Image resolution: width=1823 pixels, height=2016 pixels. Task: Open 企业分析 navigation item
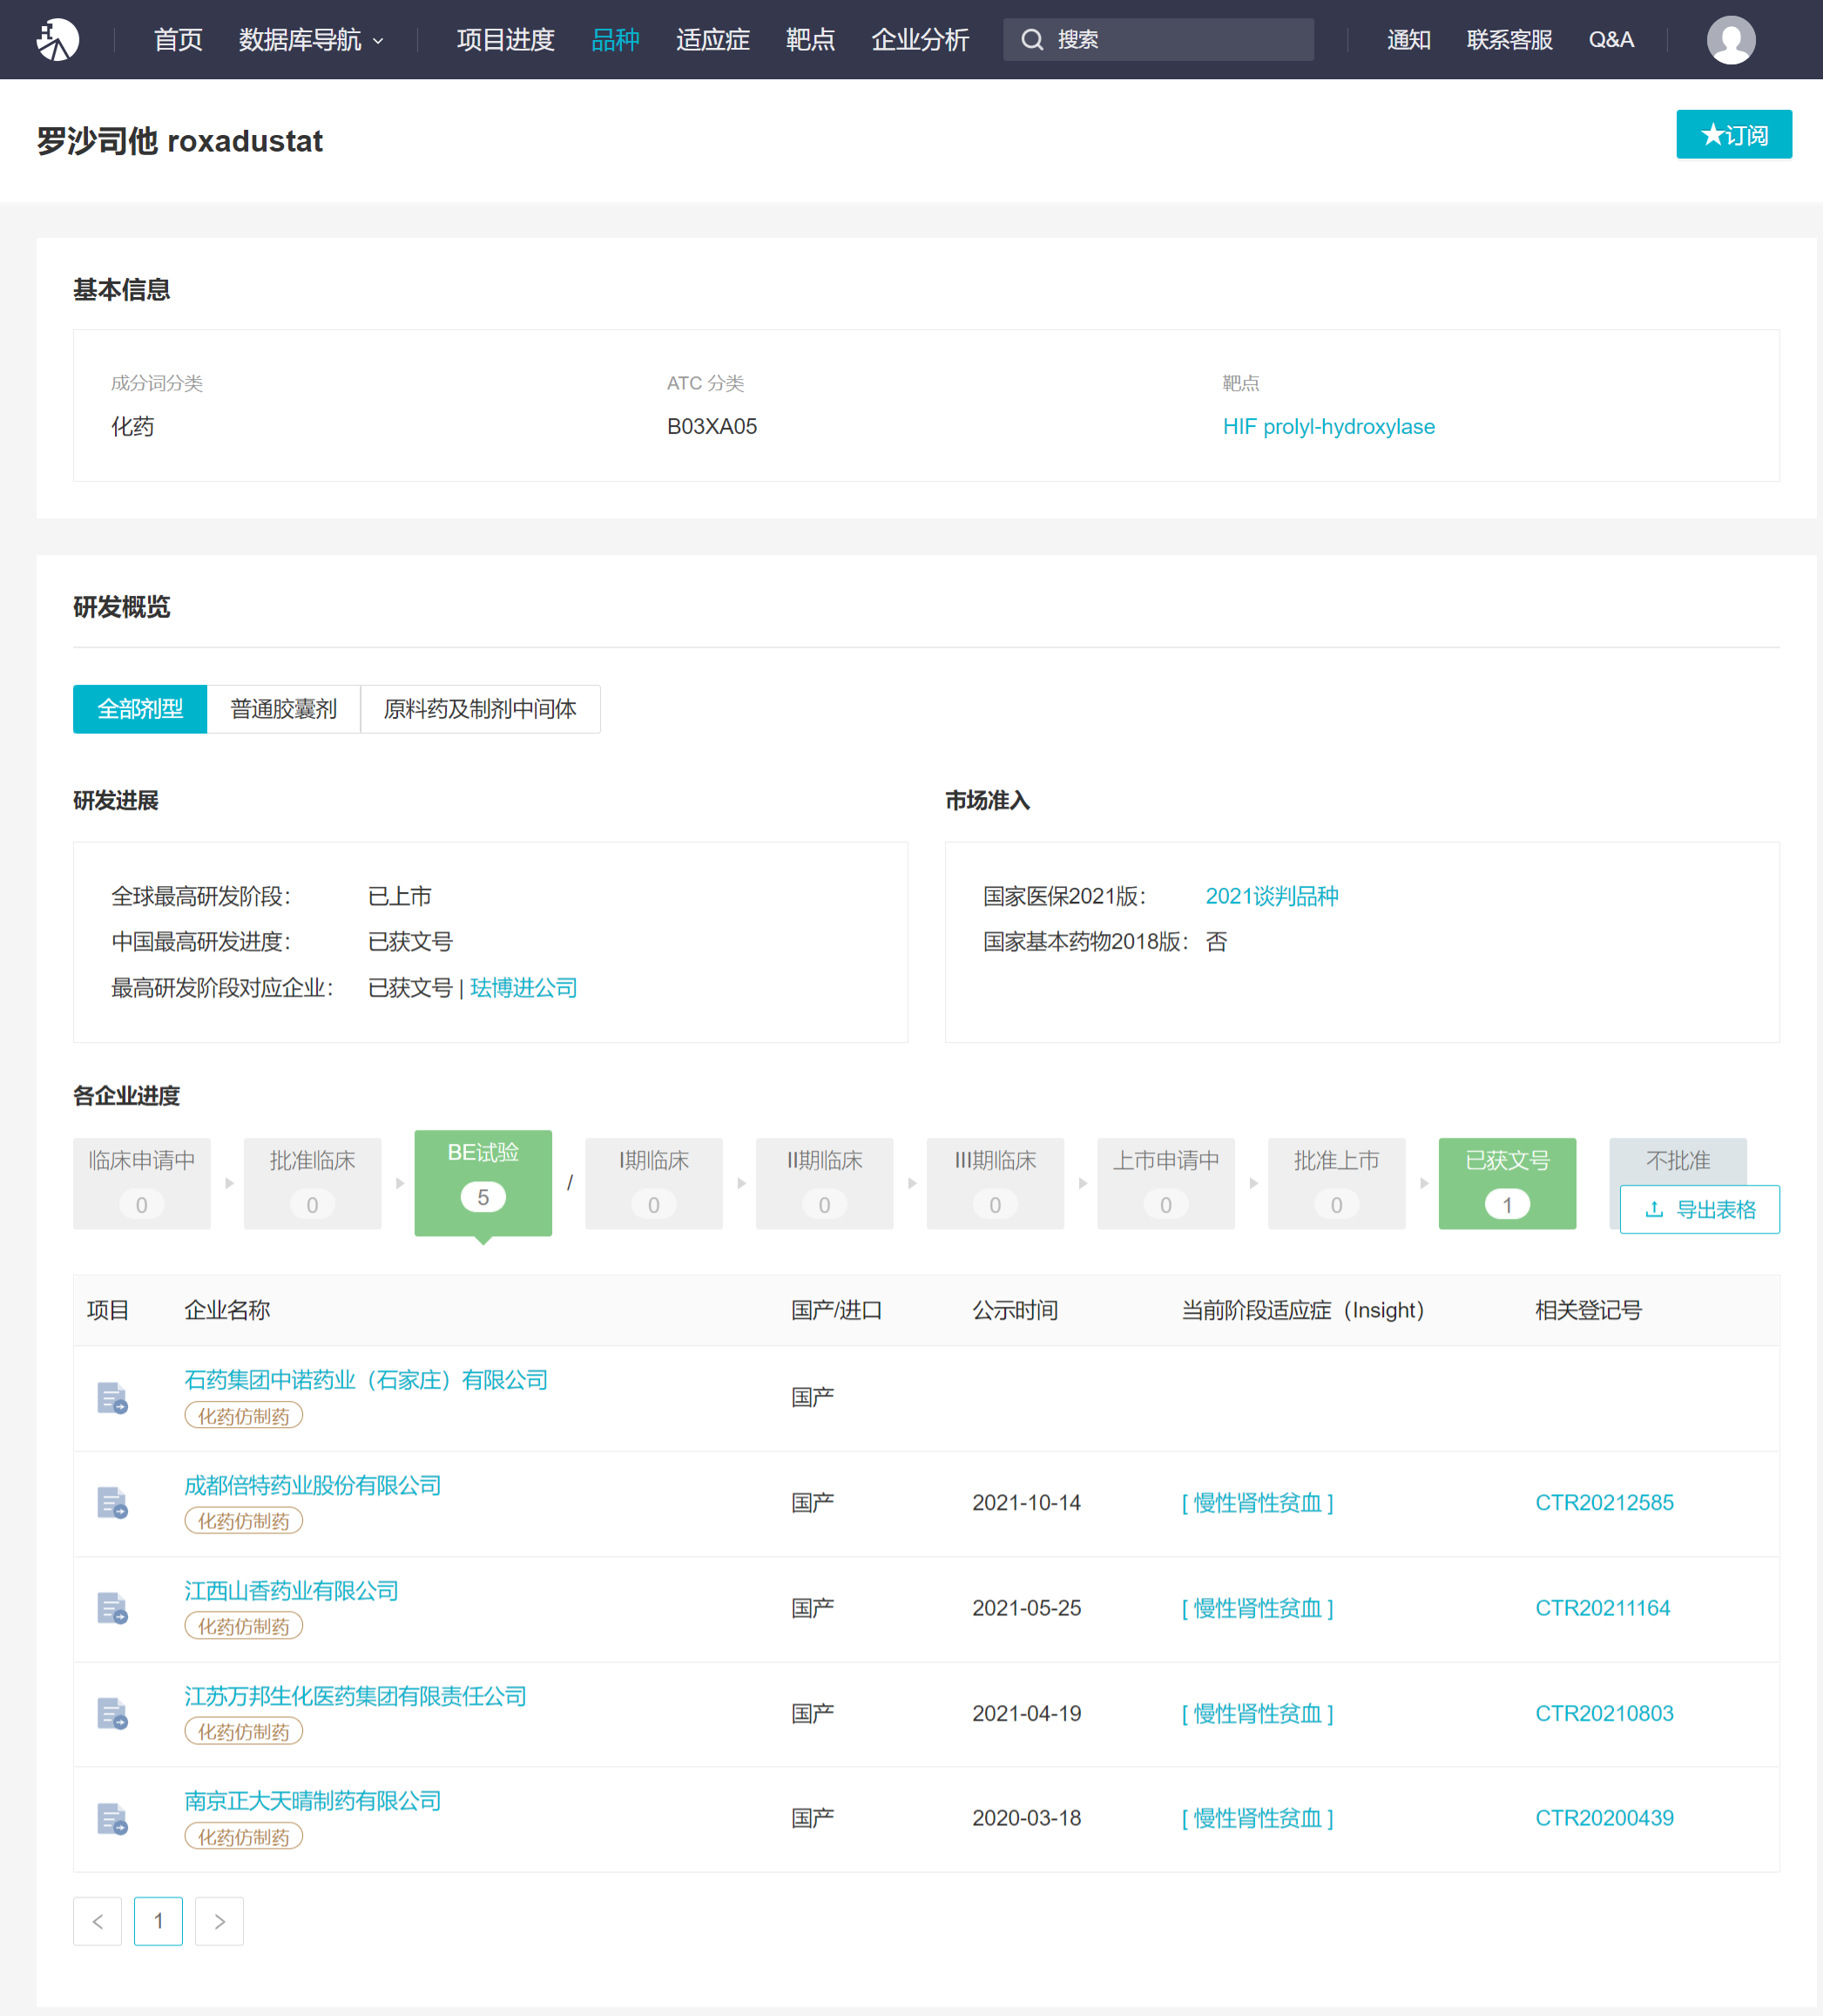point(920,40)
